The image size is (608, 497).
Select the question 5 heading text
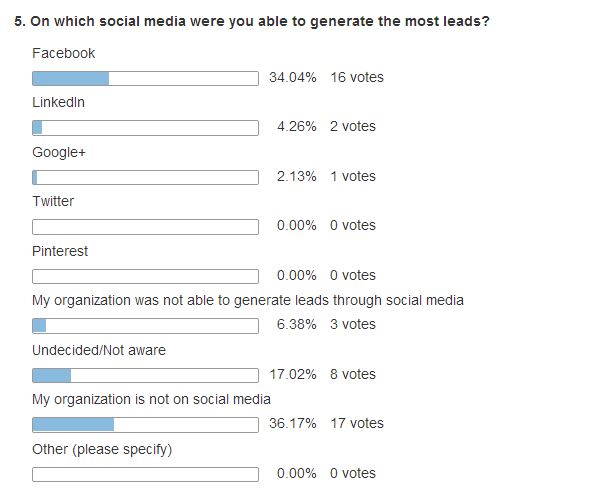click(252, 21)
